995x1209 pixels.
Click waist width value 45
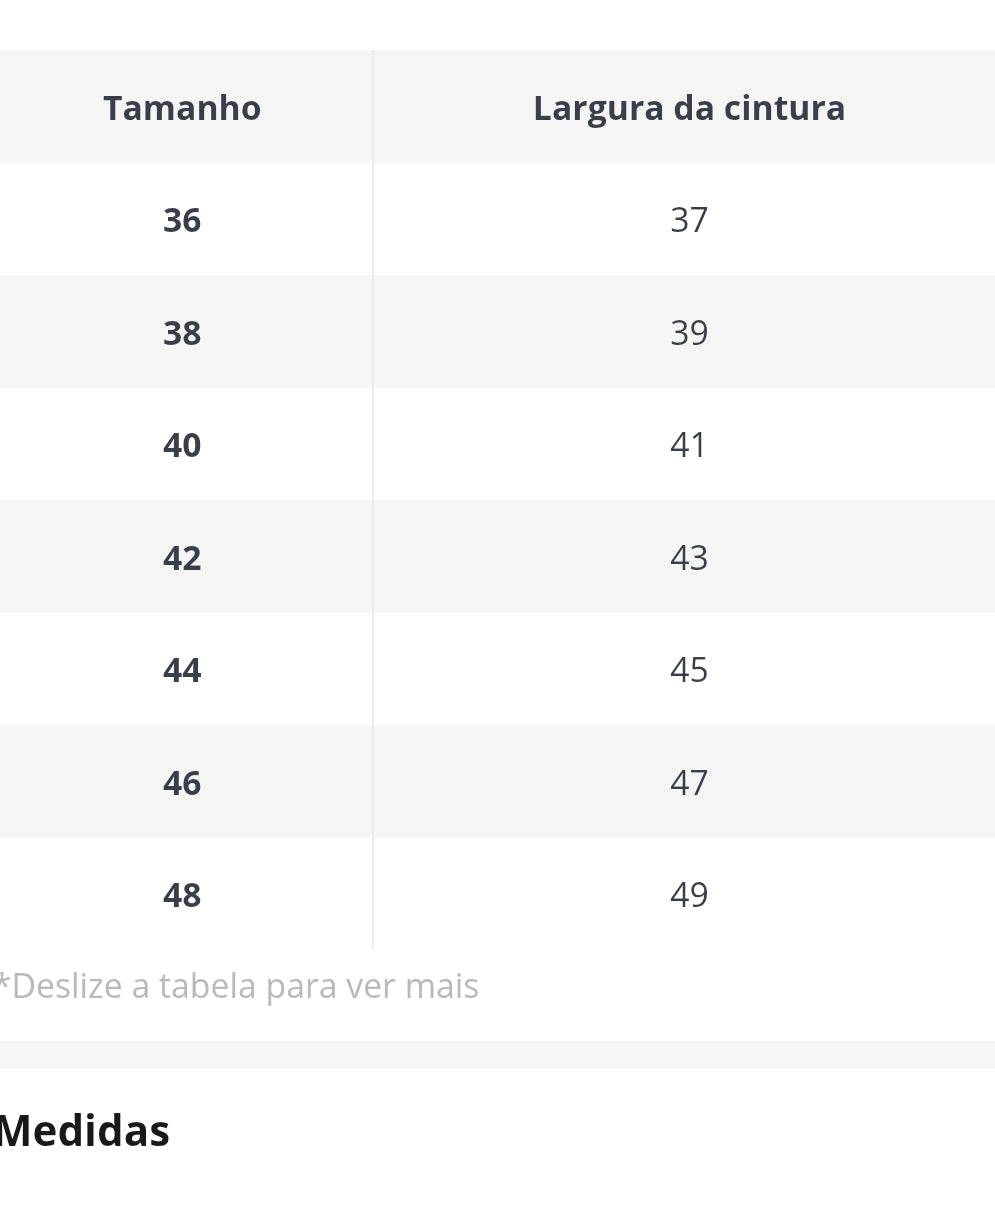coord(689,670)
